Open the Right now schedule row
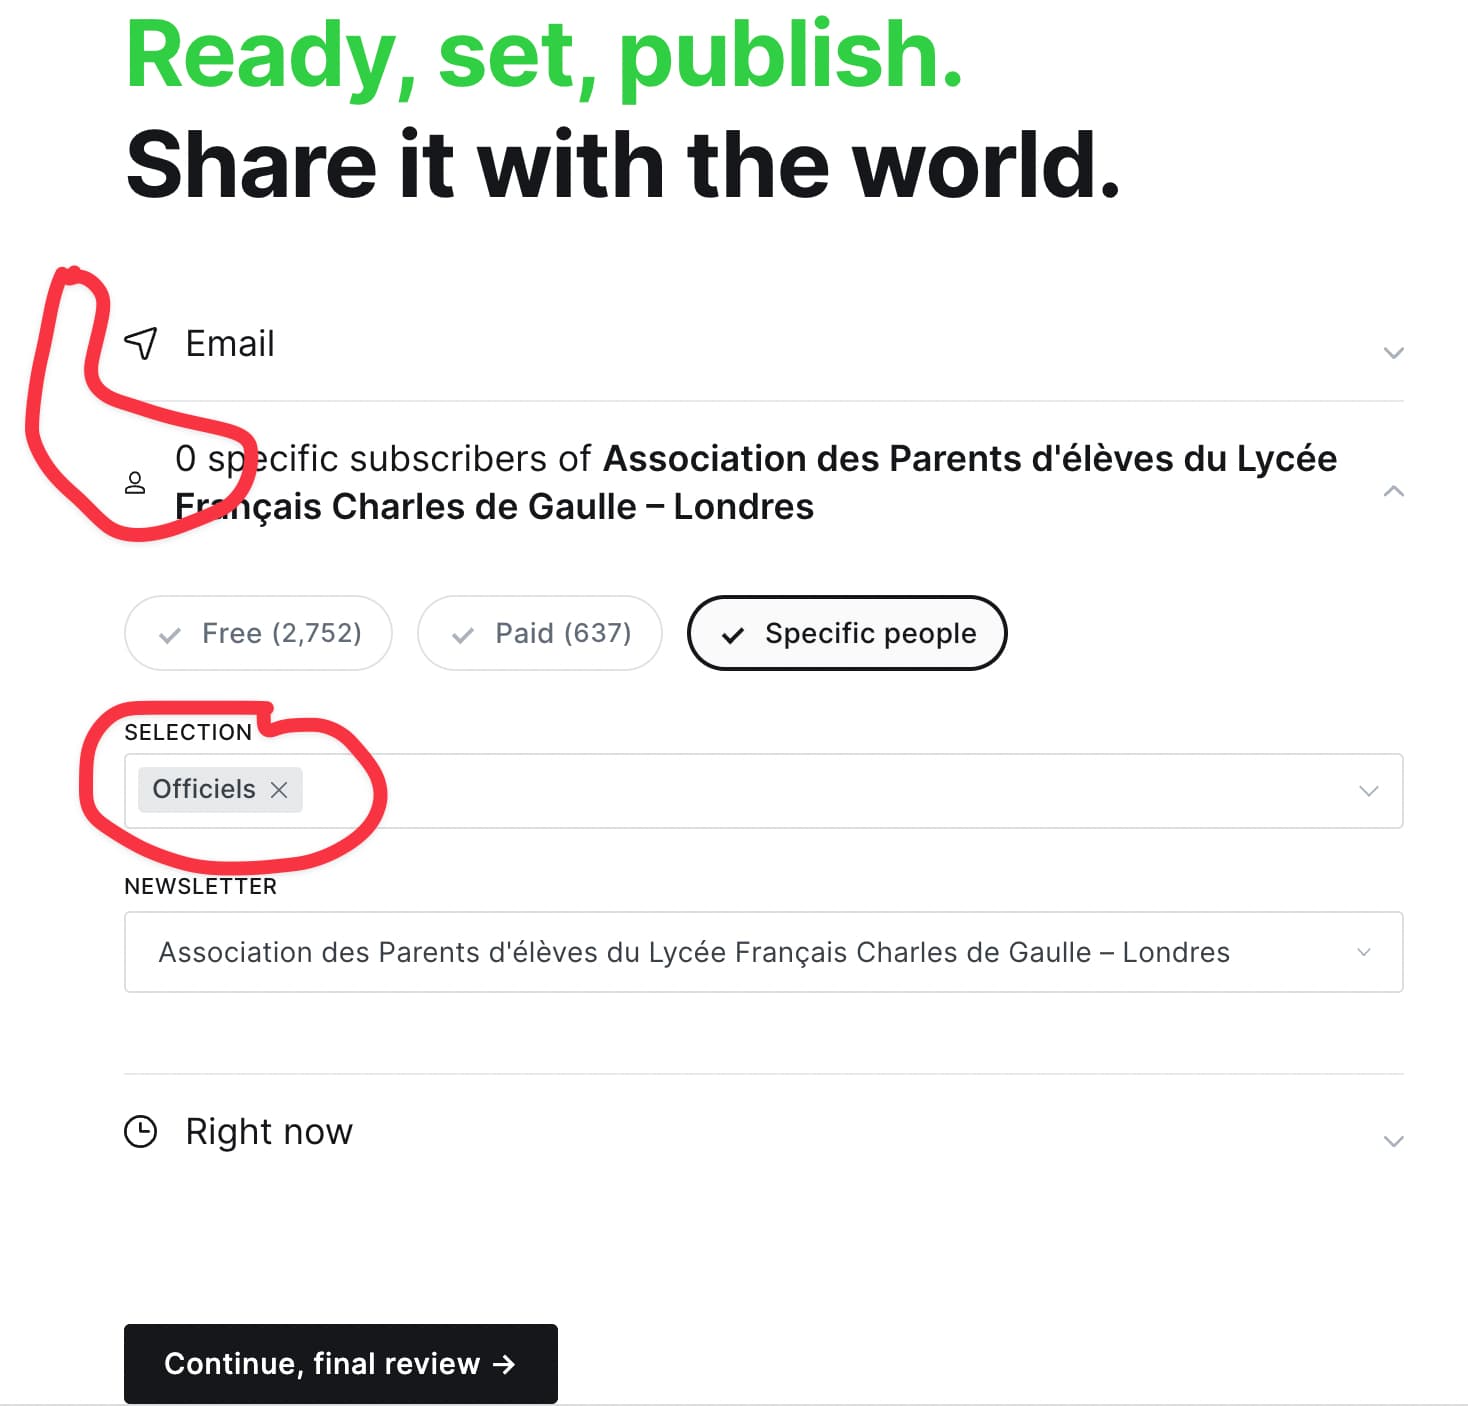Screen dimensions: 1468x1412 click(764, 1132)
